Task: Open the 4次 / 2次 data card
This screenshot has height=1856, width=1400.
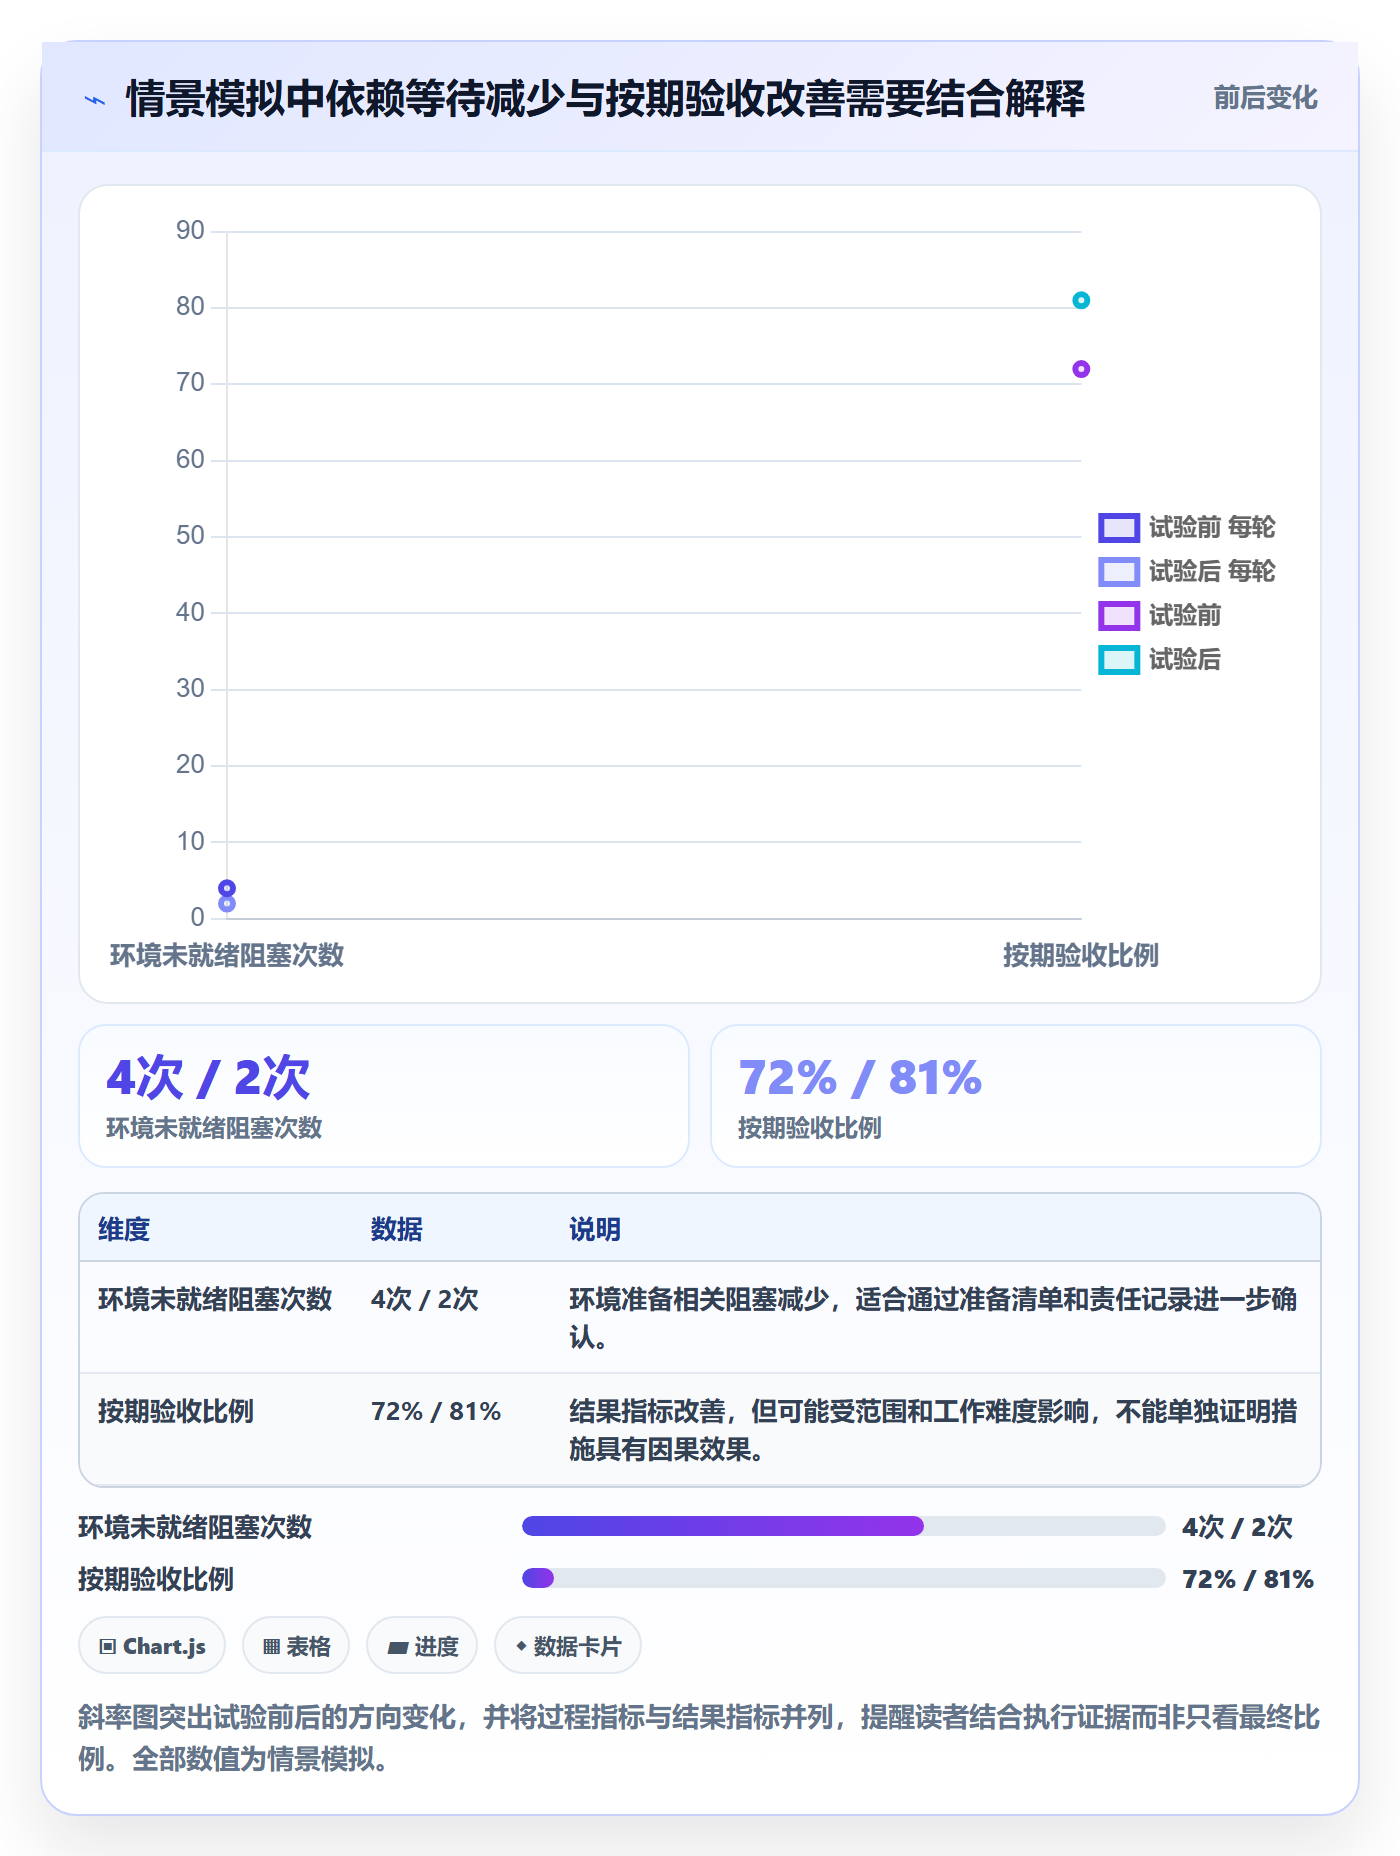Action: pos(384,1096)
